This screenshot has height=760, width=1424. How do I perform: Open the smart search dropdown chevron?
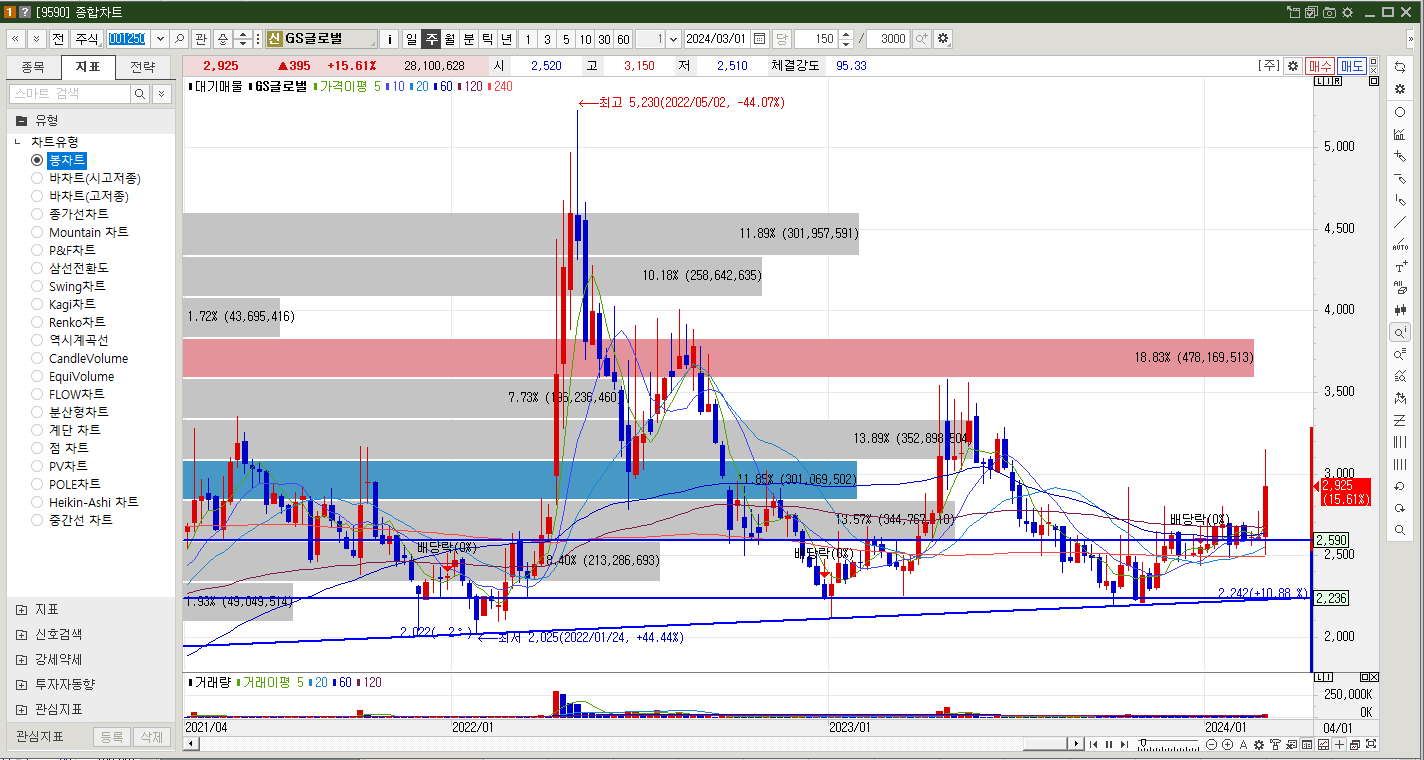coord(162,93)
